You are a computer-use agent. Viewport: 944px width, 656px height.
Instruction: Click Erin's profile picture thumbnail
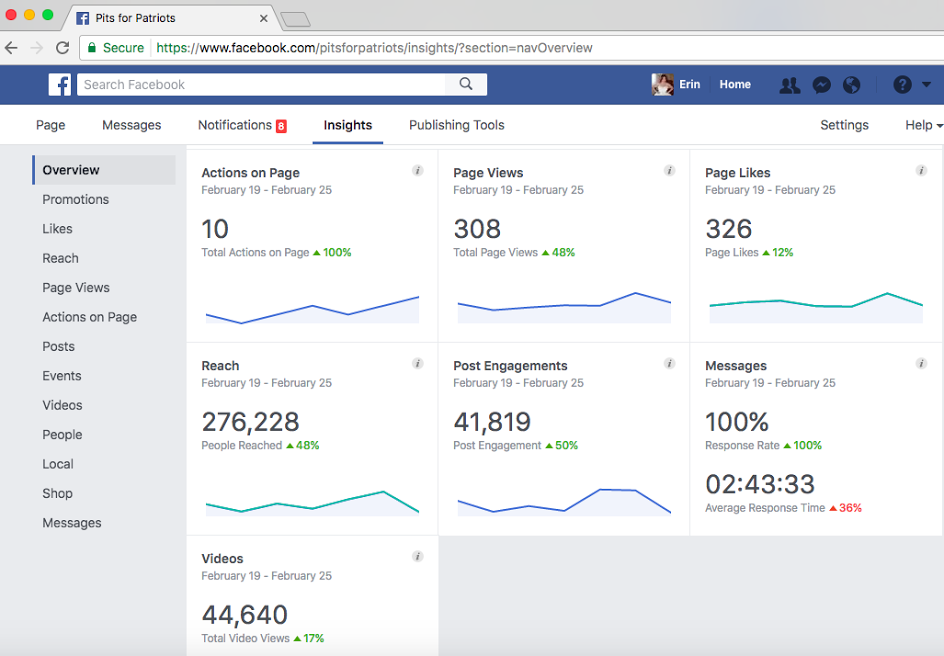click(x=663, y=85)
